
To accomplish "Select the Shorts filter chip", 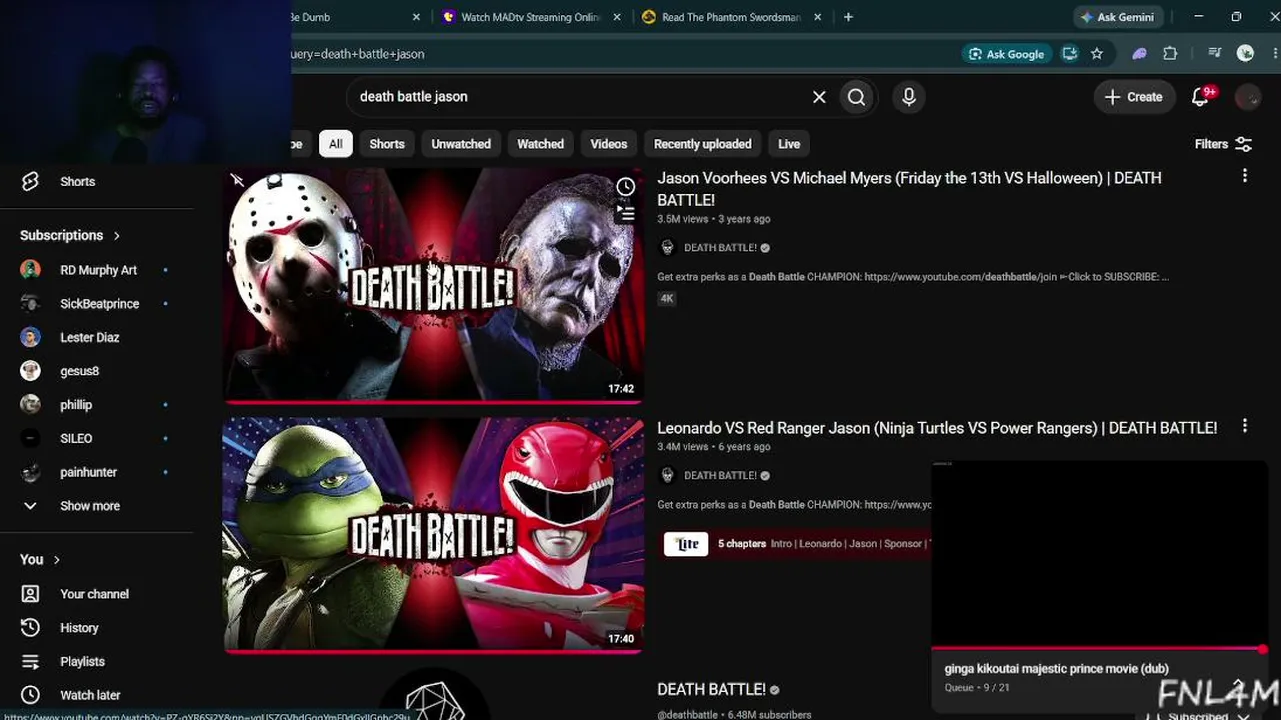I will click(x=387, y=144).
